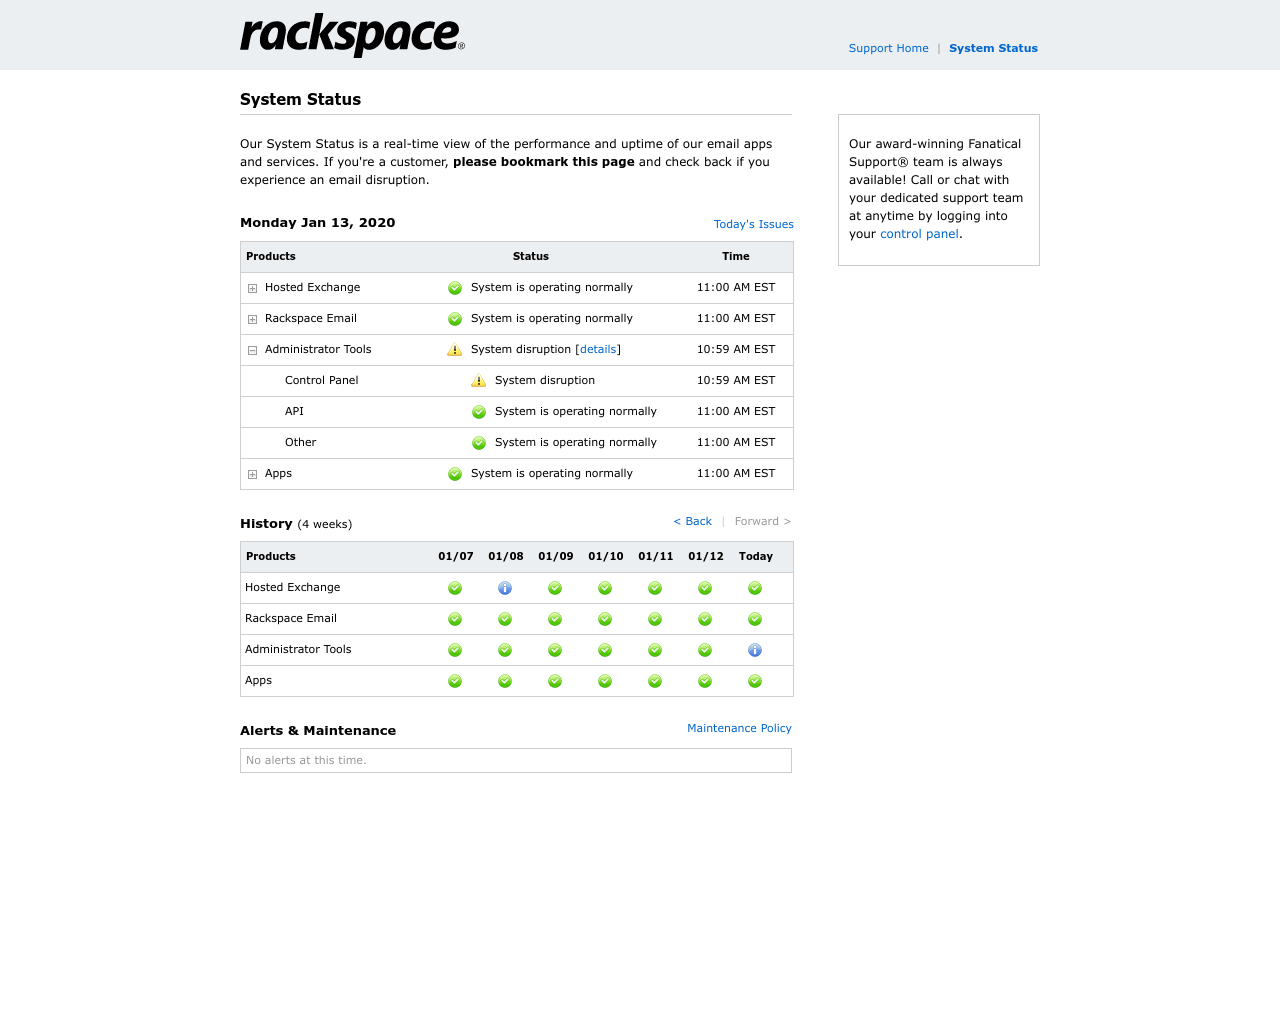The height and width of the screenshot is (1024, 1280).
Task: Click the blue info icon for Hosted Exchange on 01/08
Action: pos(505,588)
